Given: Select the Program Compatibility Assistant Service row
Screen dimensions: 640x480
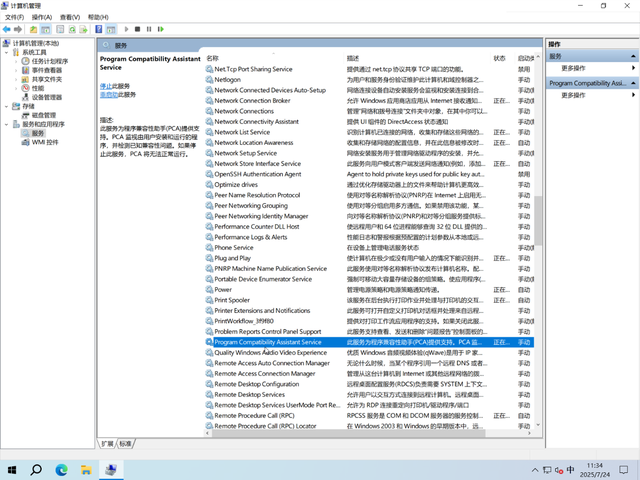Looking at the screenshot, I should click(369, 342).
